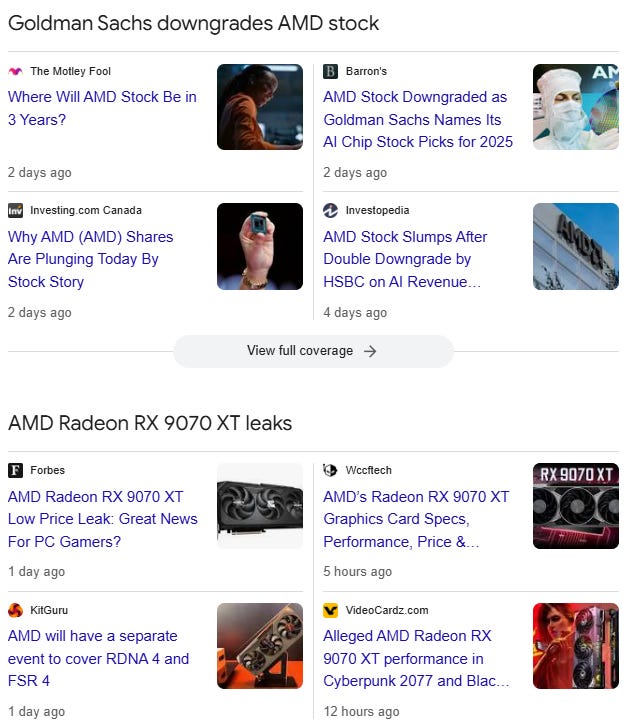The width and height of the screenshot is (631, 723).
Task: Click the Barron's thumbnail with masked technician
Action: pos(576,107)
